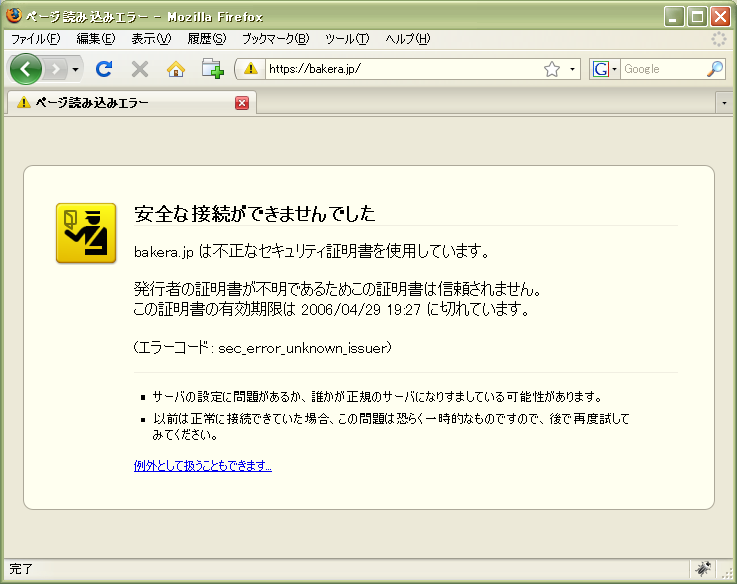This screenshot has width=737, height=584.
Task: Open the back/forward history dropdown arrow
Action: coord(75,70)
